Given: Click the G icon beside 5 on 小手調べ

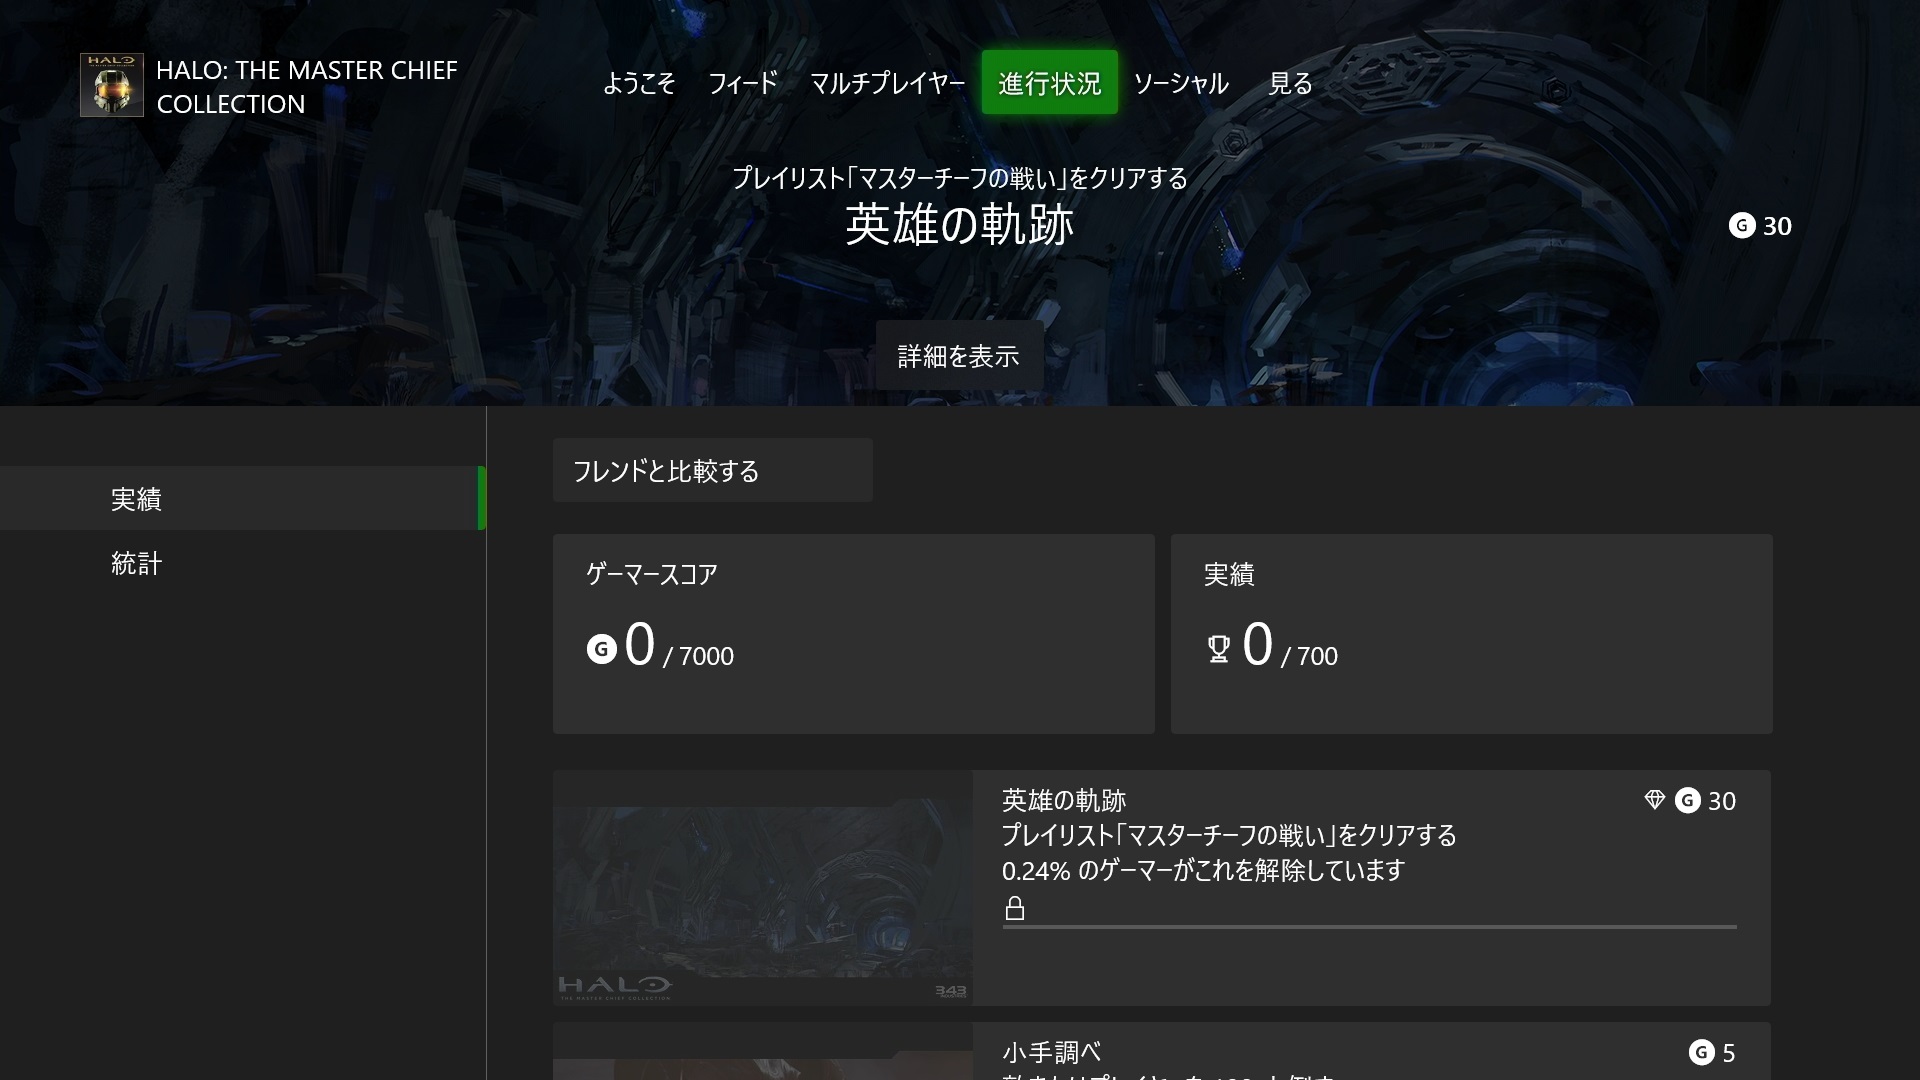Looking at the screenshot, I should 1702,1052.
